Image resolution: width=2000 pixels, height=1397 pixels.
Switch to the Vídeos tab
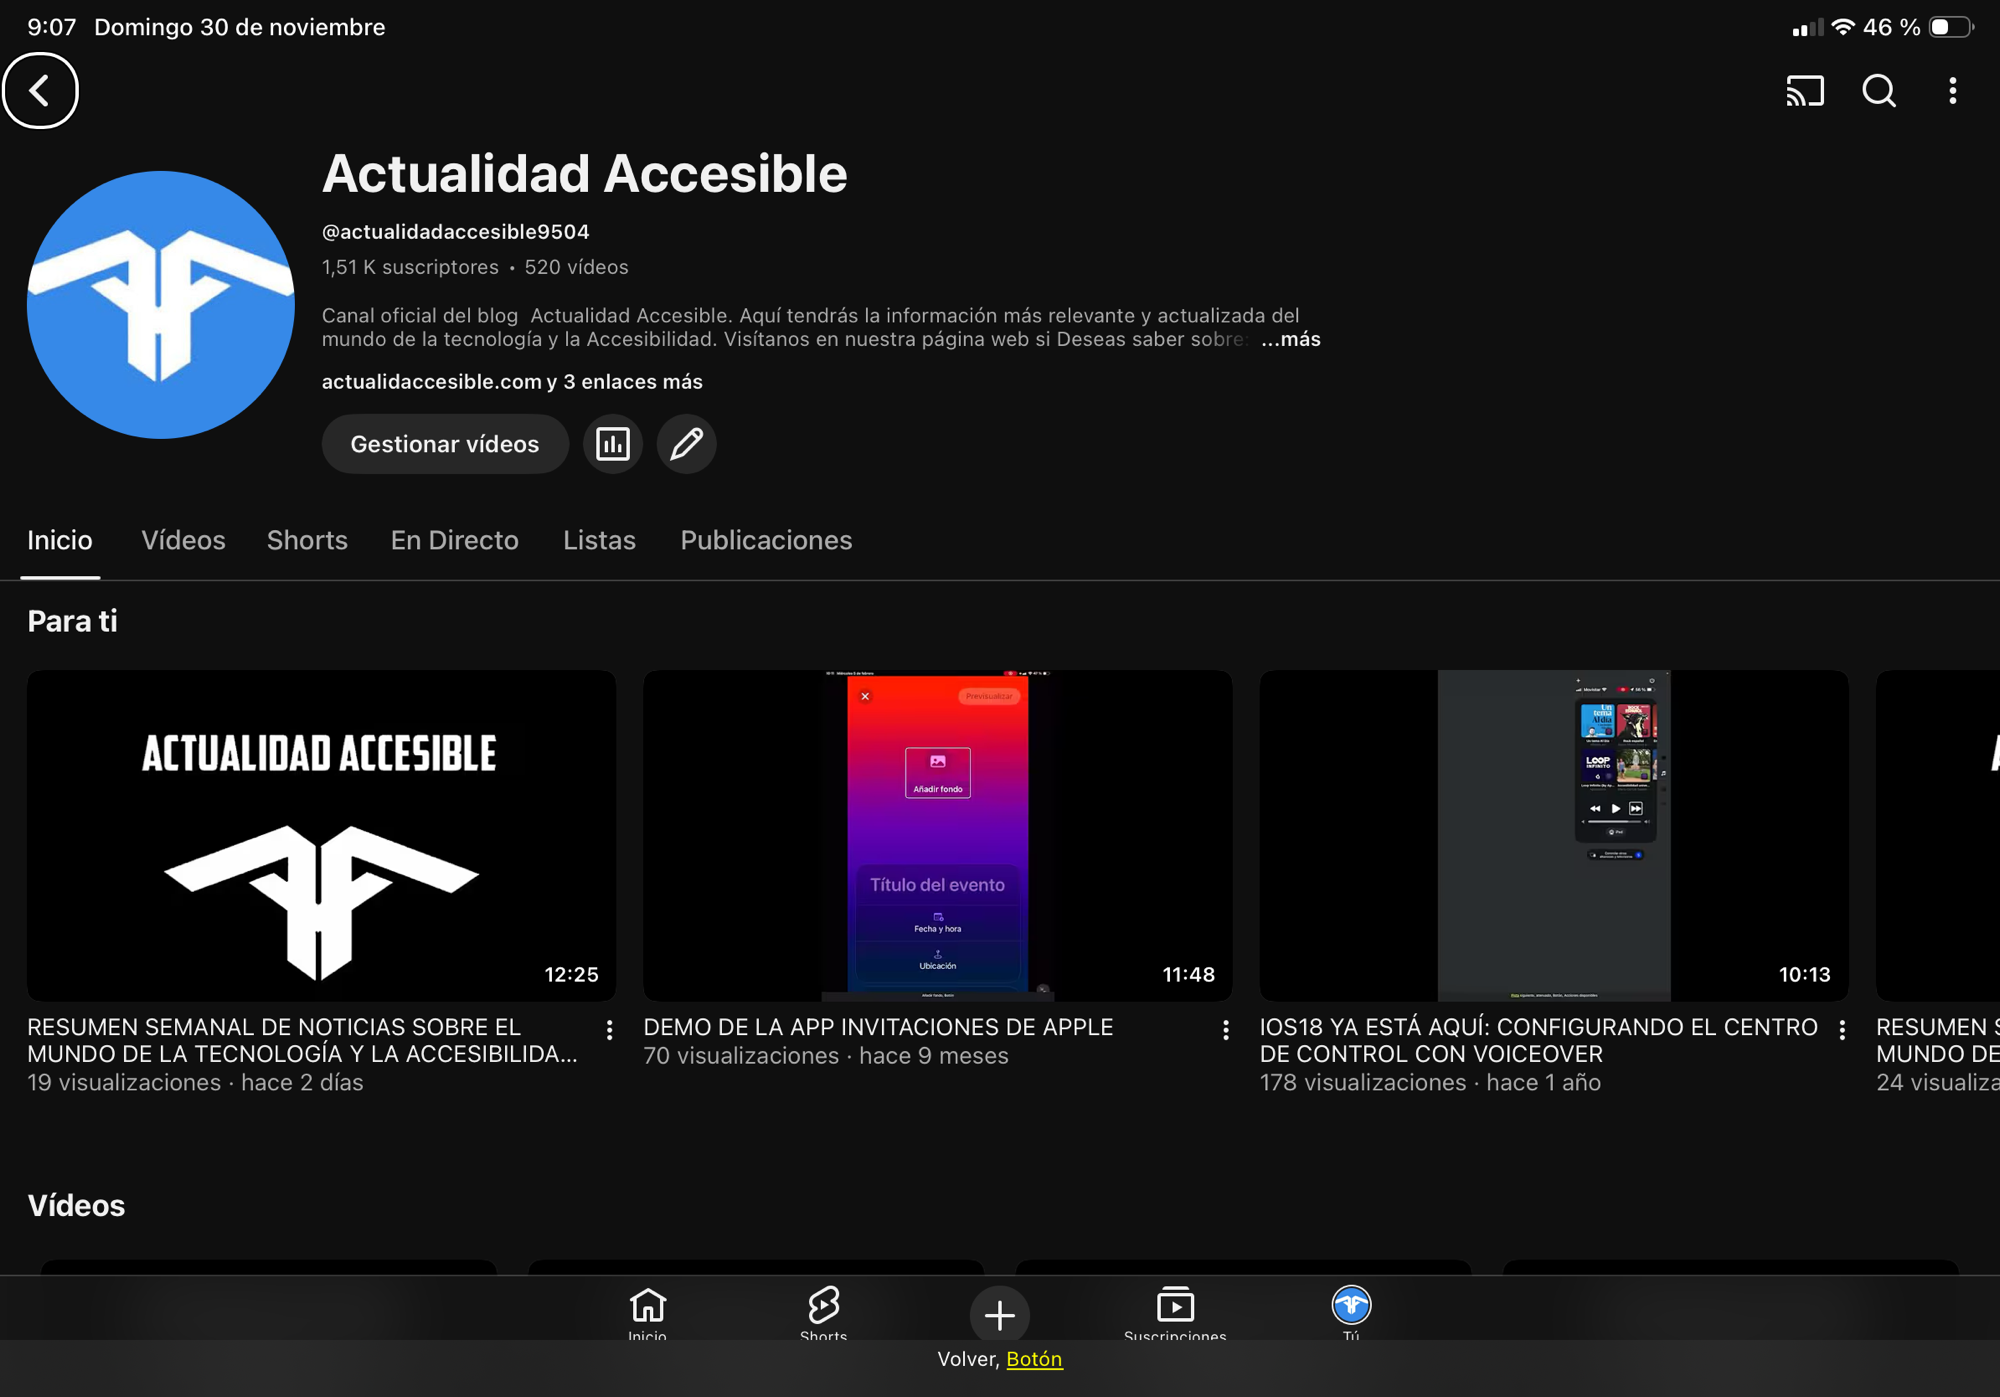(x=183, y=541)
